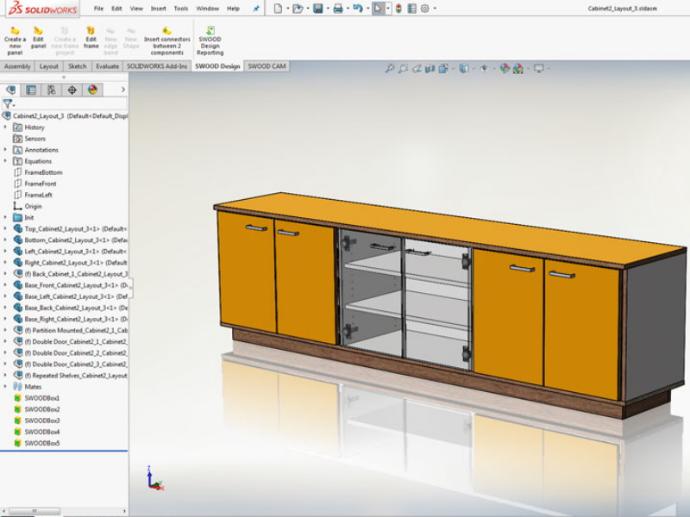
Task: Click the Edit panel button
Action: (38, 39)
